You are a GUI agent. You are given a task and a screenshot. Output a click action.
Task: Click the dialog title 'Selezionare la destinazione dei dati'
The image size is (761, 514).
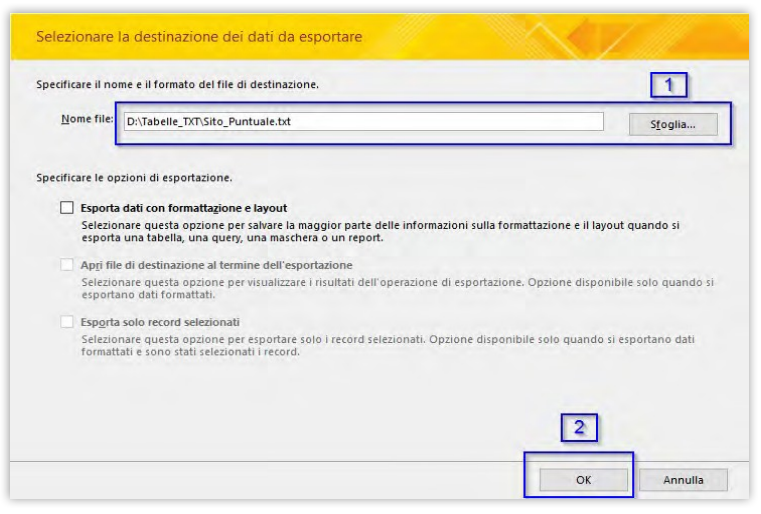[x=199, y=37]
